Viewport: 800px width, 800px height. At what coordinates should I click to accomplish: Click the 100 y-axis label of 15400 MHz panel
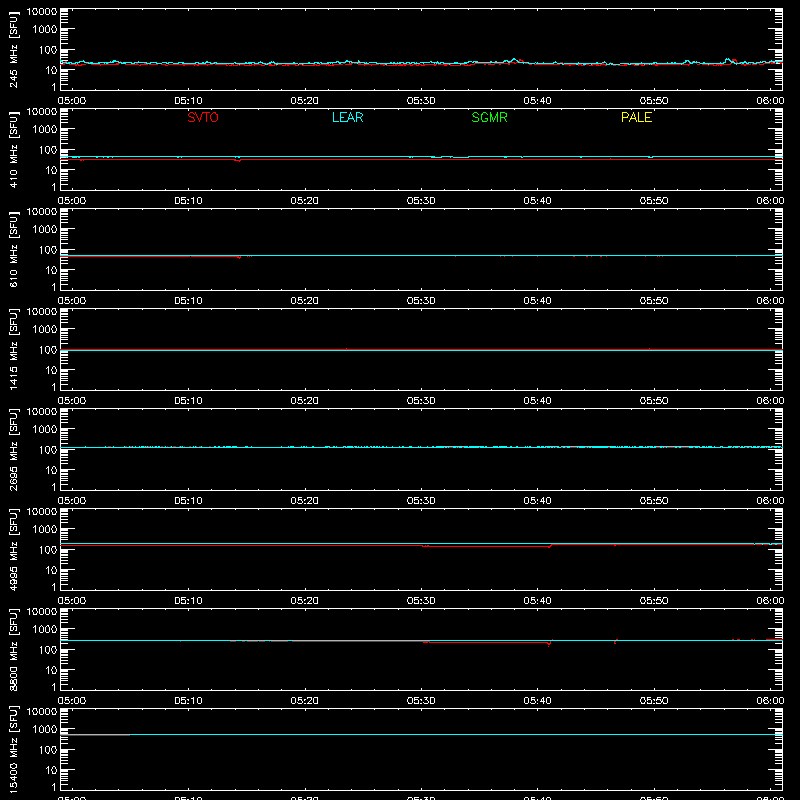48,750
